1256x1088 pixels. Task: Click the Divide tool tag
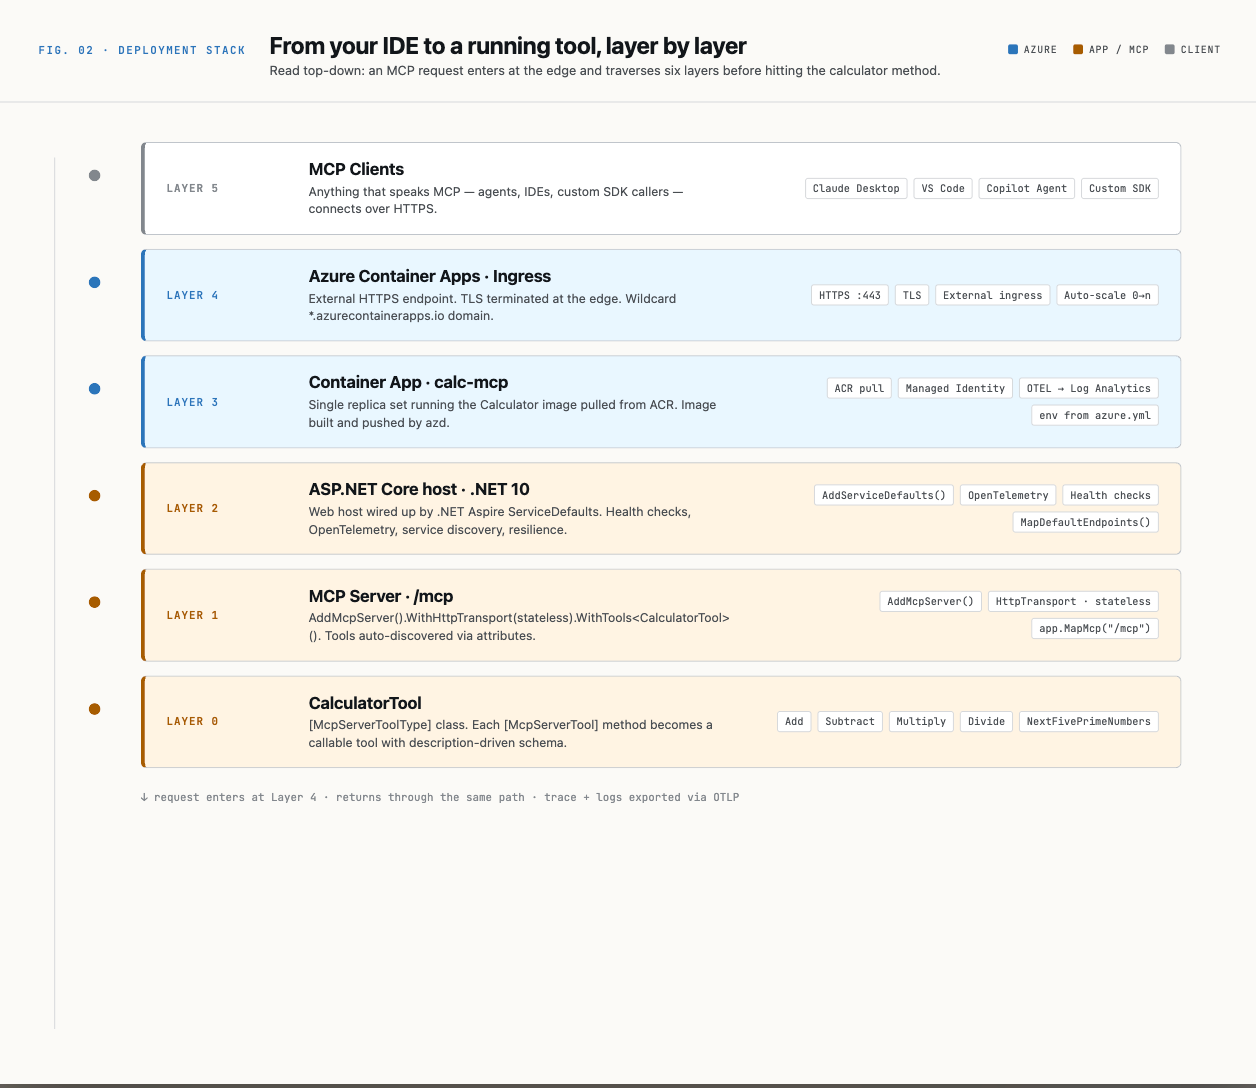[x=986, y=721]
